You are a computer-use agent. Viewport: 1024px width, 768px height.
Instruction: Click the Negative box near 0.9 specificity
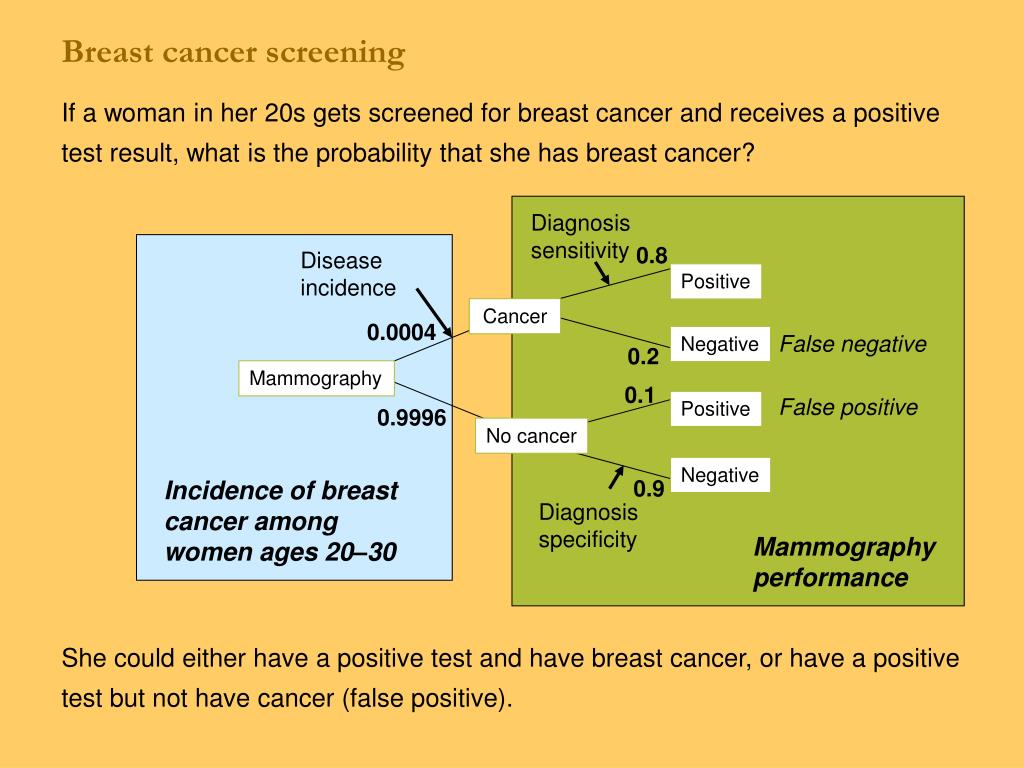(x=720, y=475)
